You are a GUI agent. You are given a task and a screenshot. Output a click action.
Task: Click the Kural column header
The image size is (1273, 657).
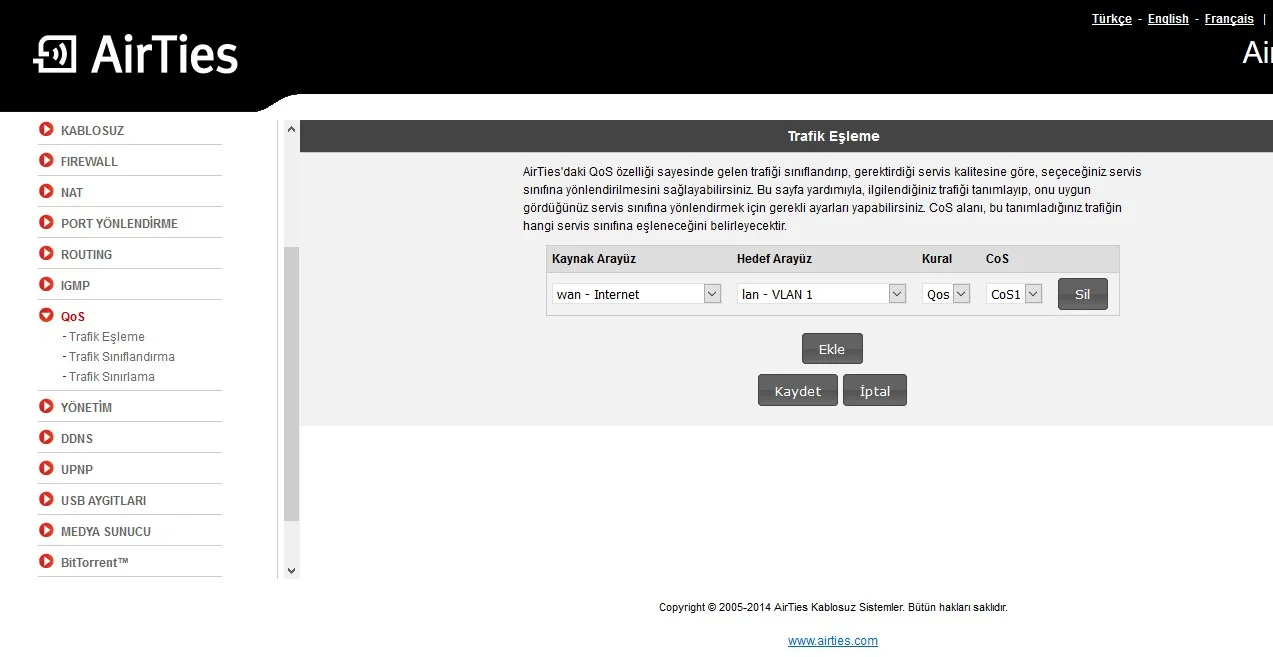pos(937,259)
